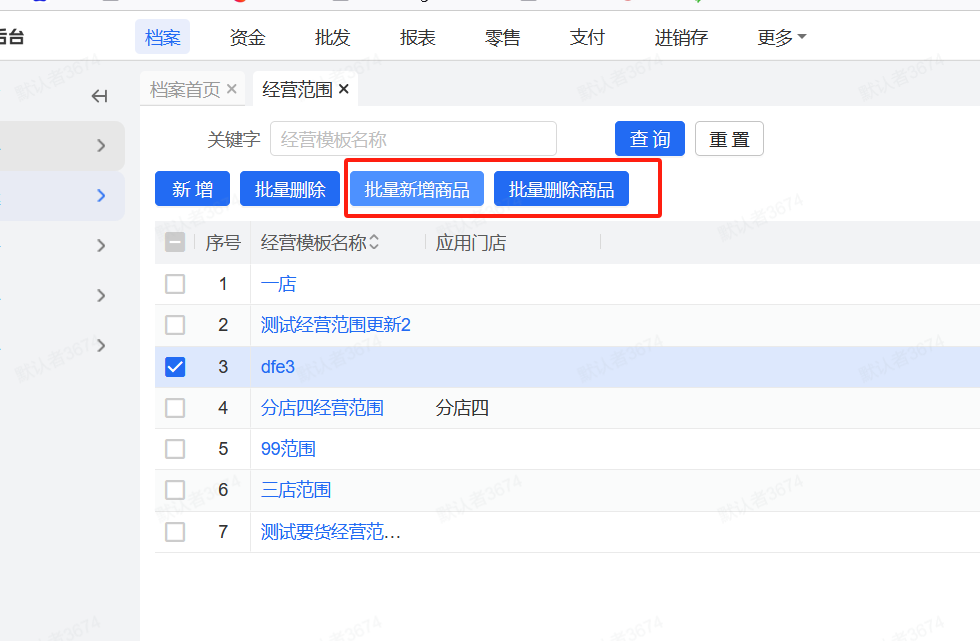The width and height of the screenshot is (980, 641).
Task: Open the 99范围 template link
Action: click(288, 449)
